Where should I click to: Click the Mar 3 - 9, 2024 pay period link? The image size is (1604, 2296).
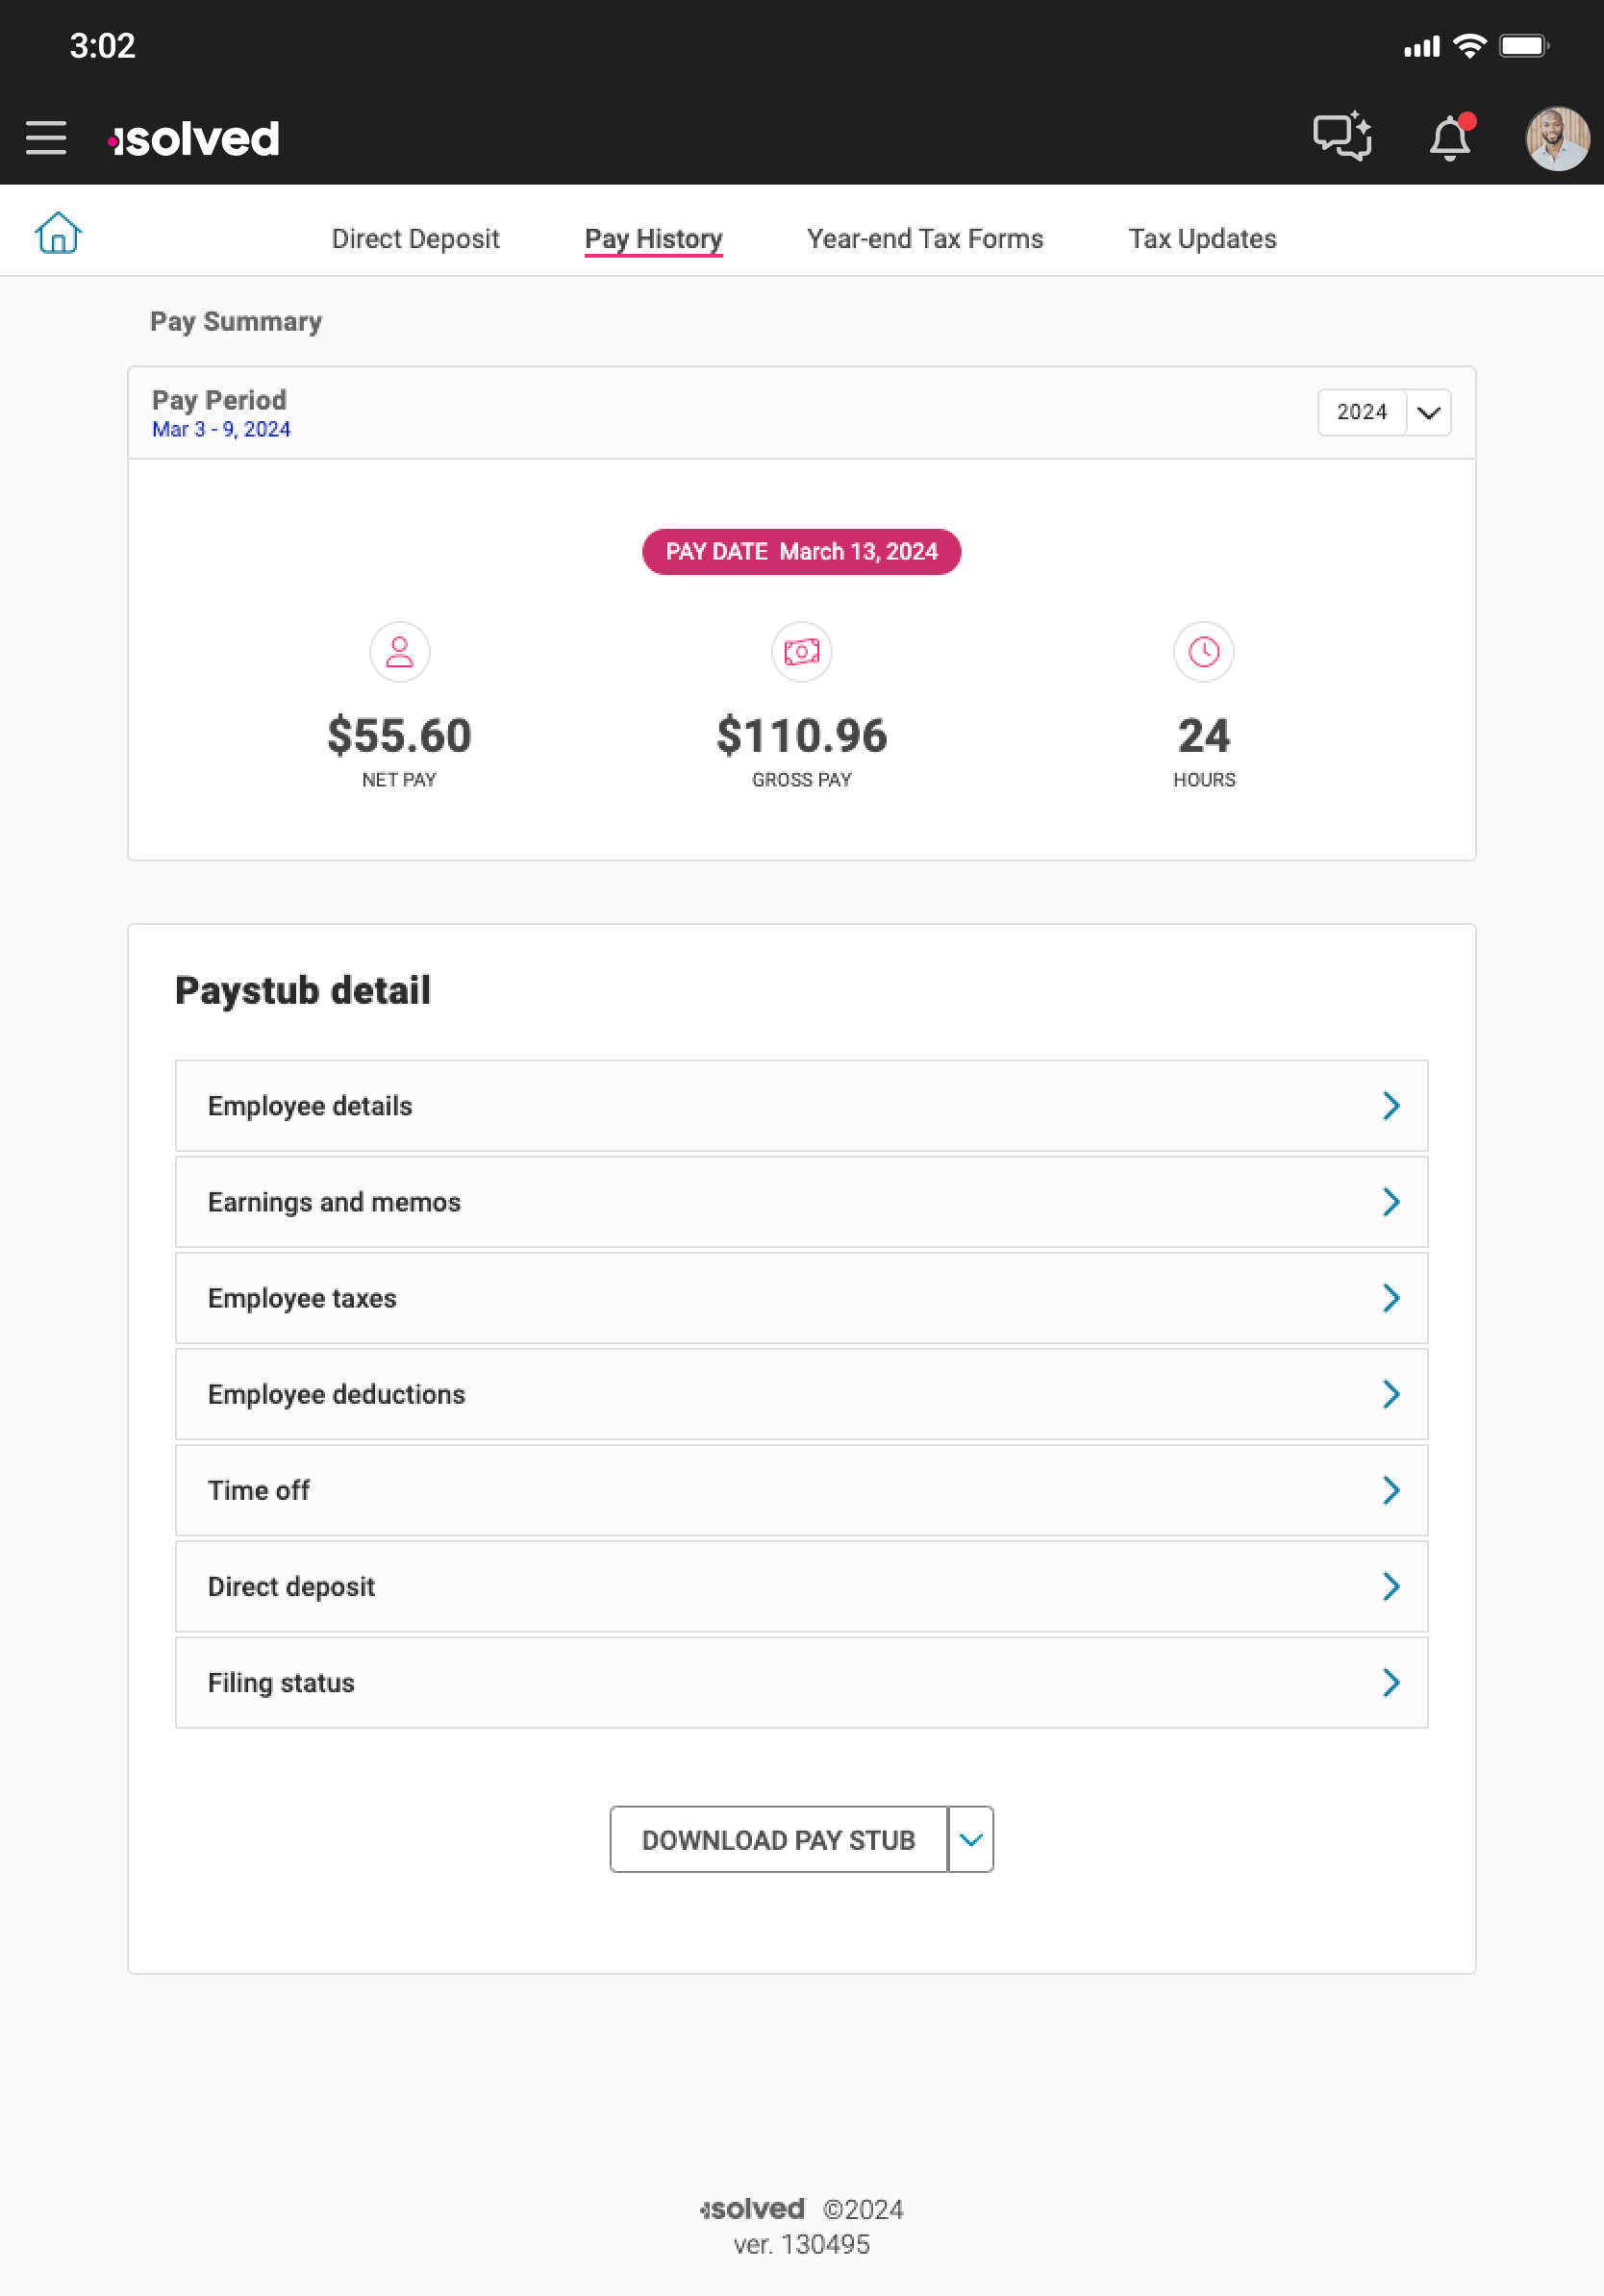click(x=221, y=429)
